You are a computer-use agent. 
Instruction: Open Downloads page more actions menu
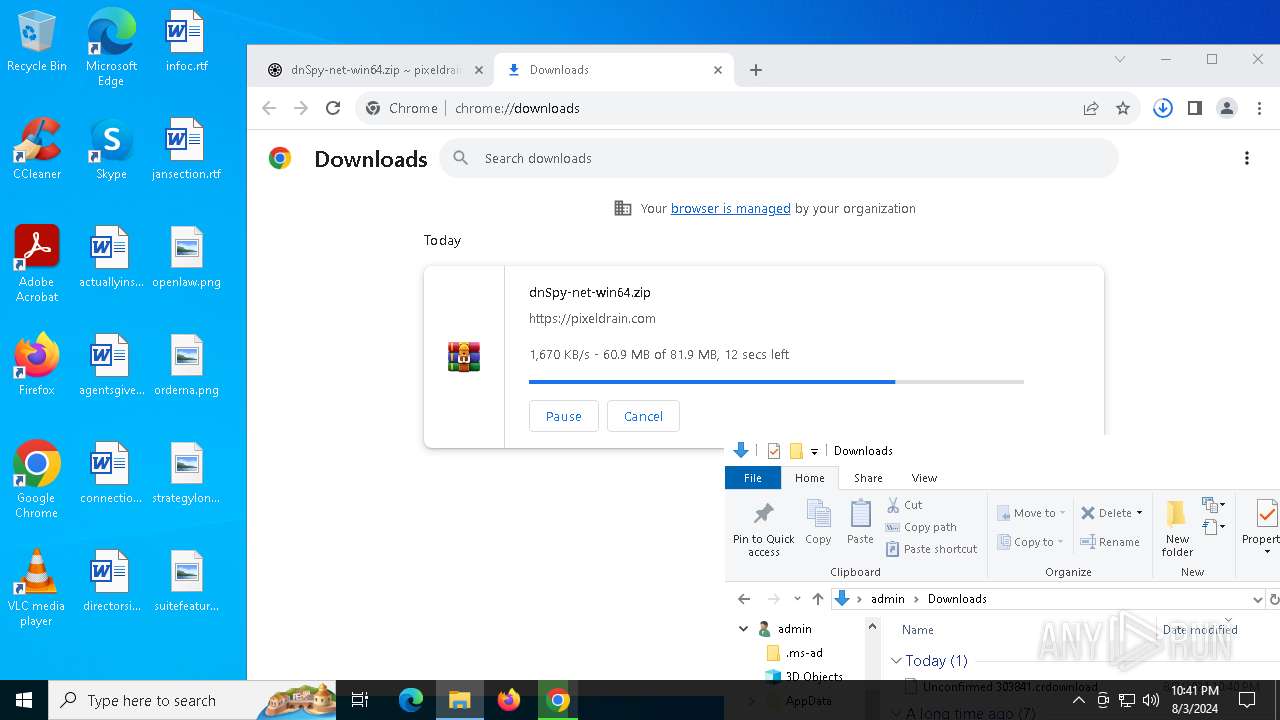1246,158
